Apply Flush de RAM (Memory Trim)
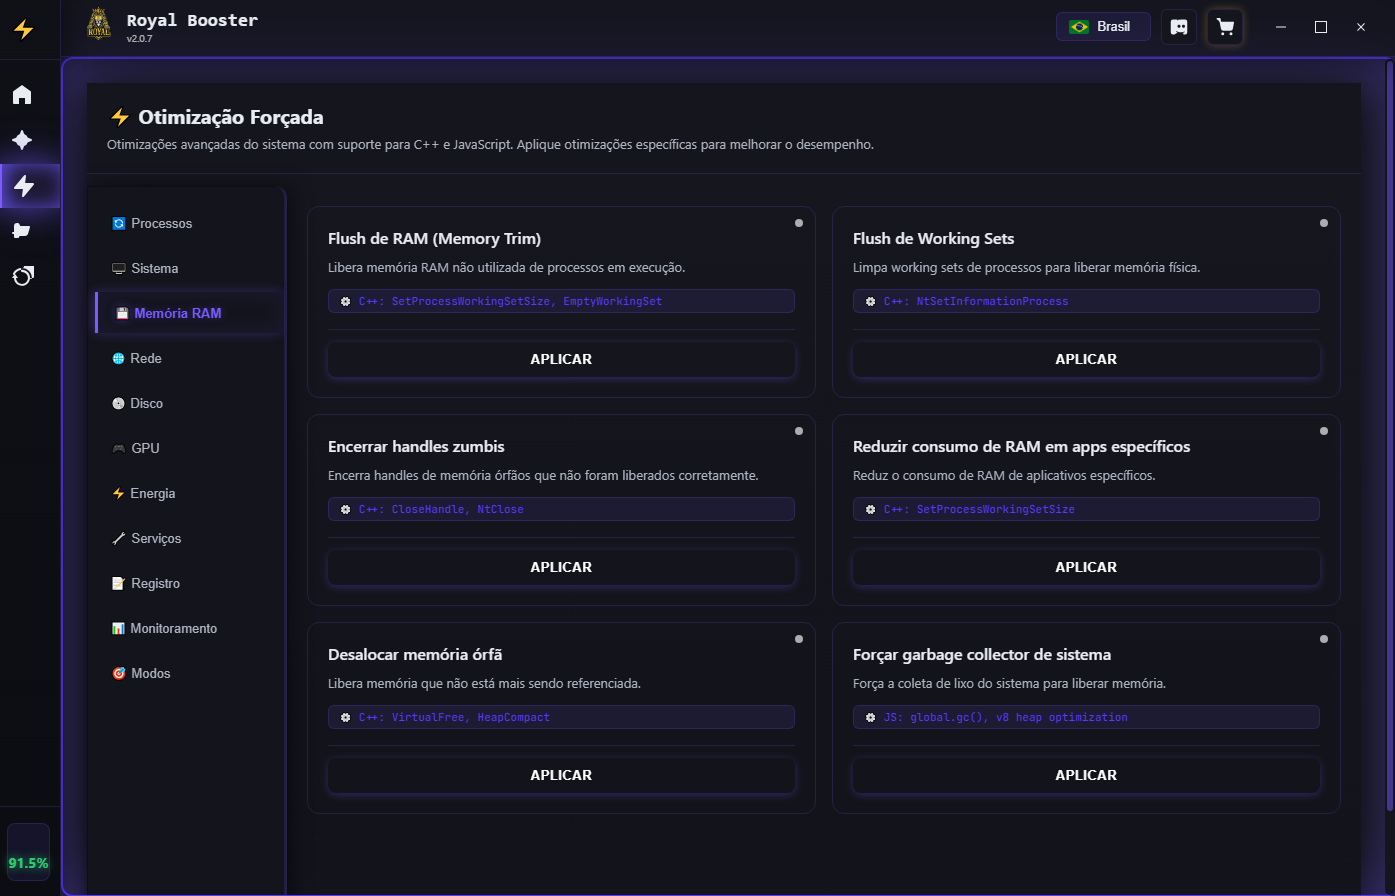This screenshot has height=896, width=1395. [x=561, y=360]
